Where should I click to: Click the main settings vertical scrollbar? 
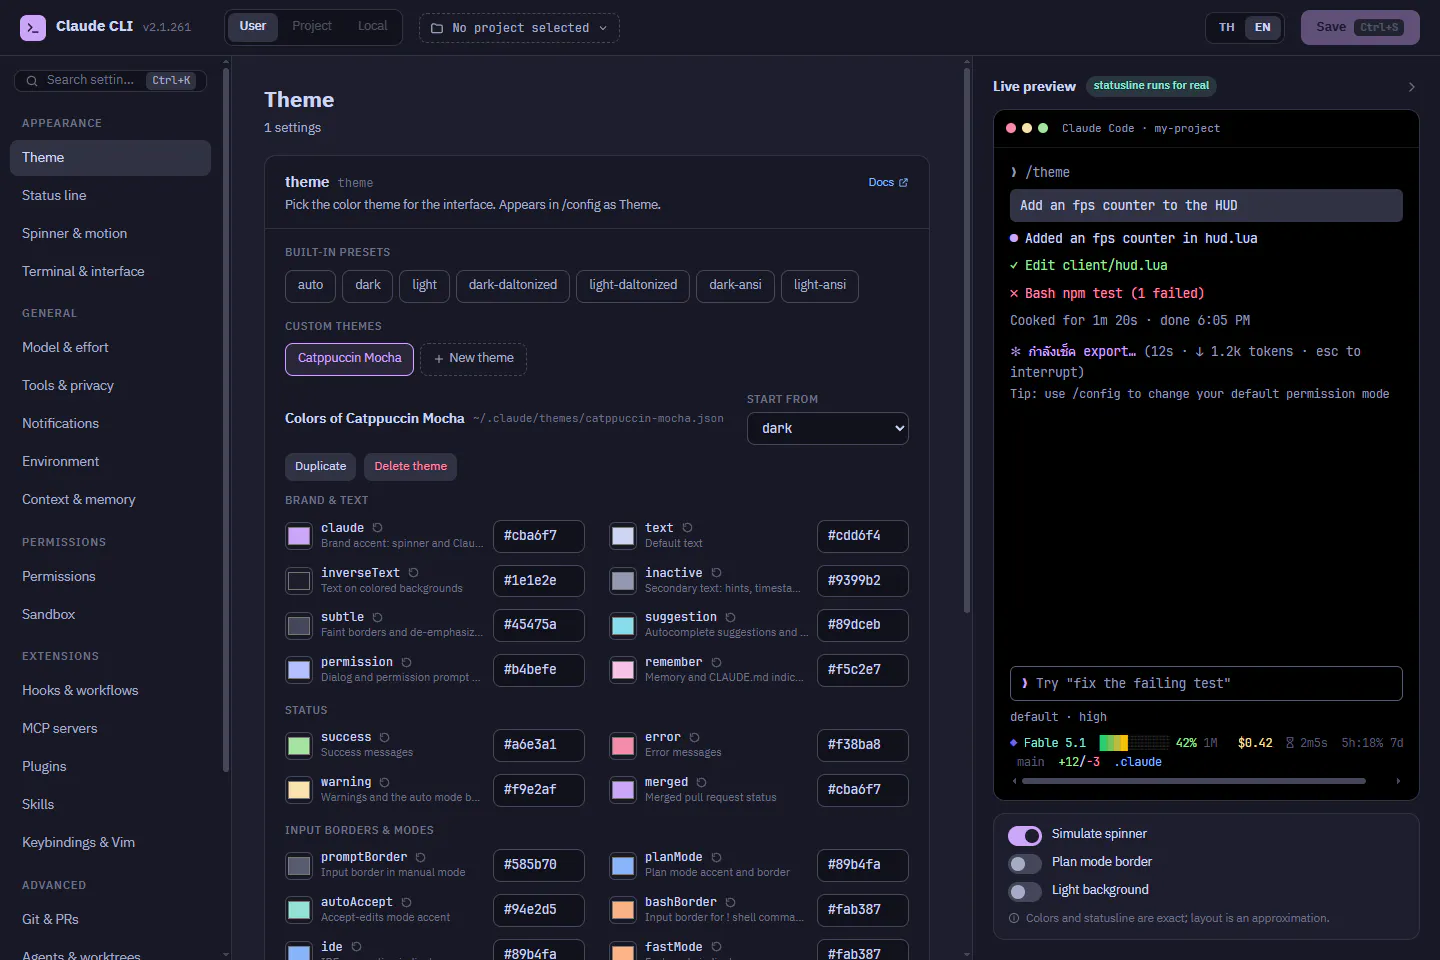pos(967,340)
